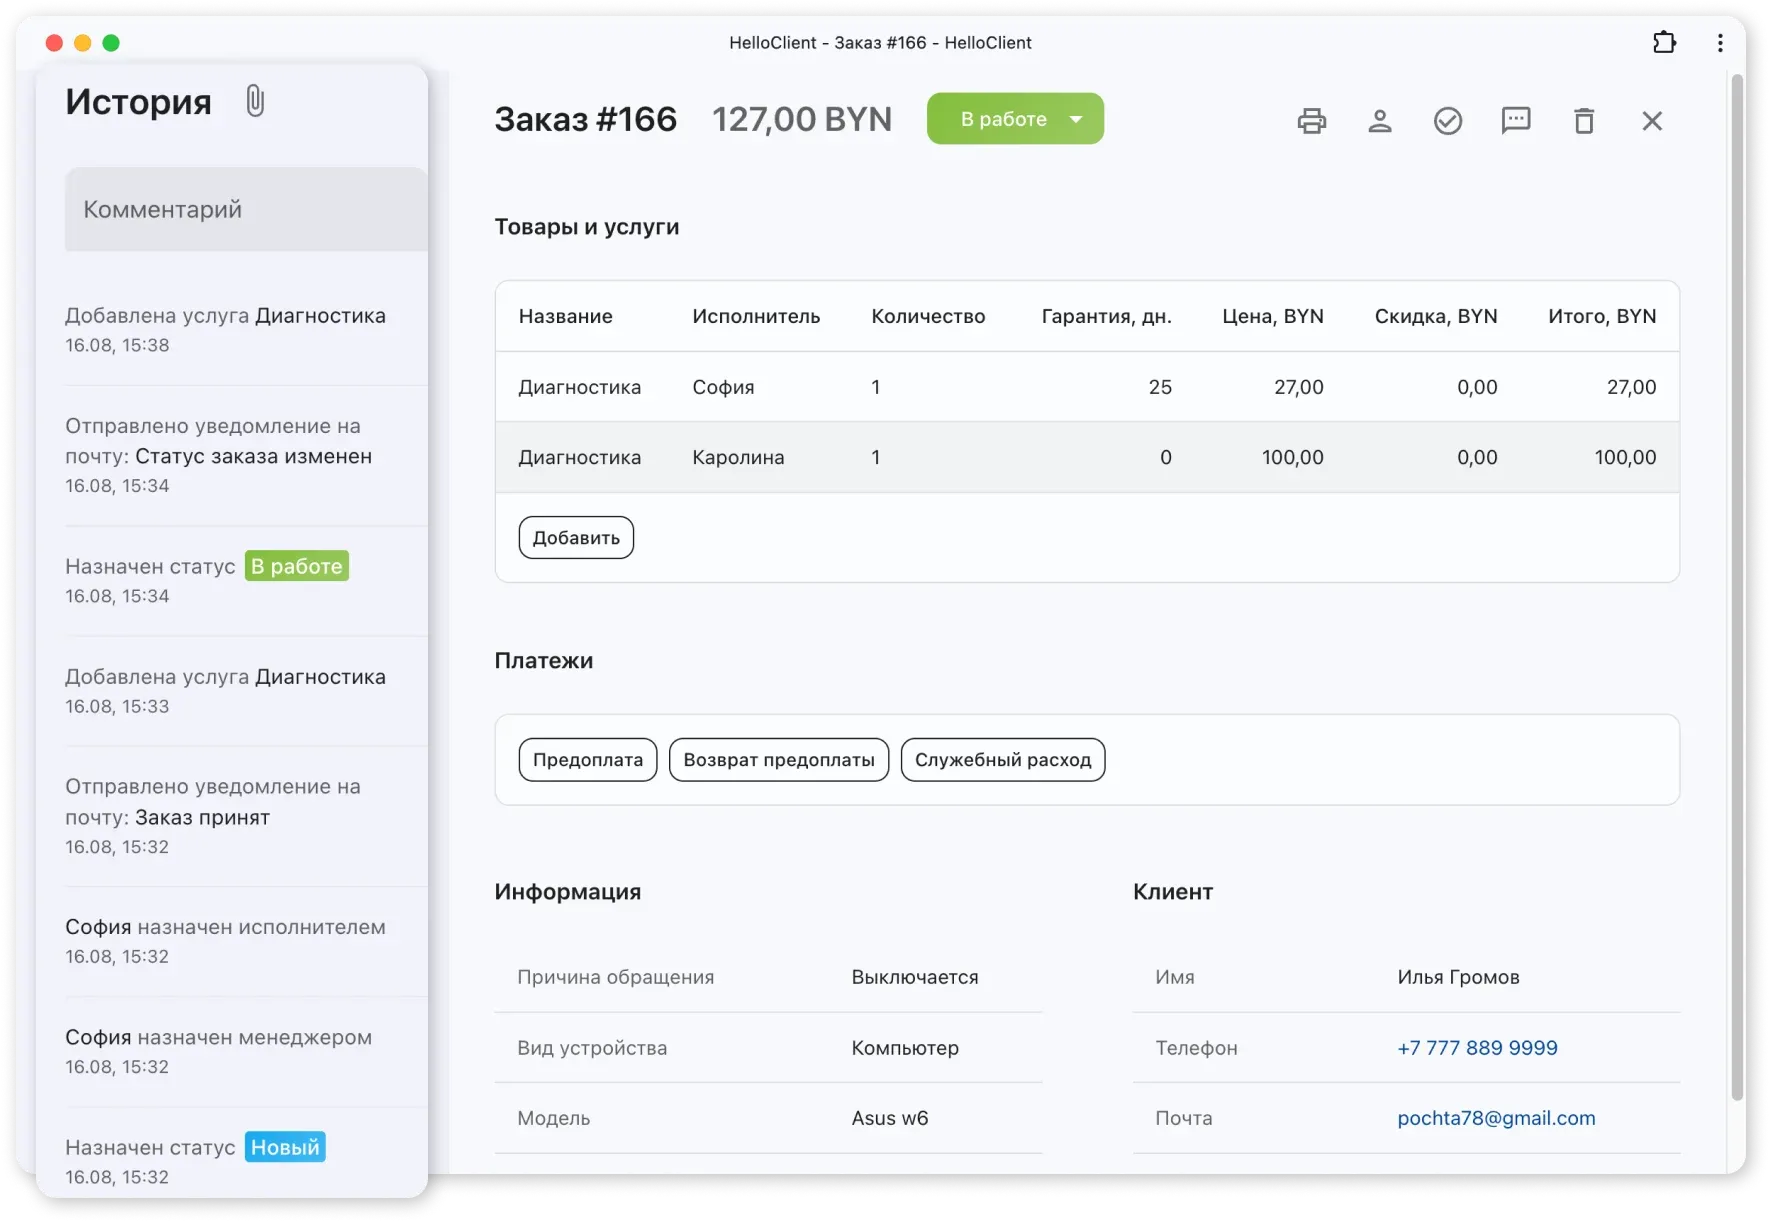The width and height of the screenshot is (1770, 1222).
Task: Open the assign person icon
Action: pyautogui.click(x=1379, y=121)
